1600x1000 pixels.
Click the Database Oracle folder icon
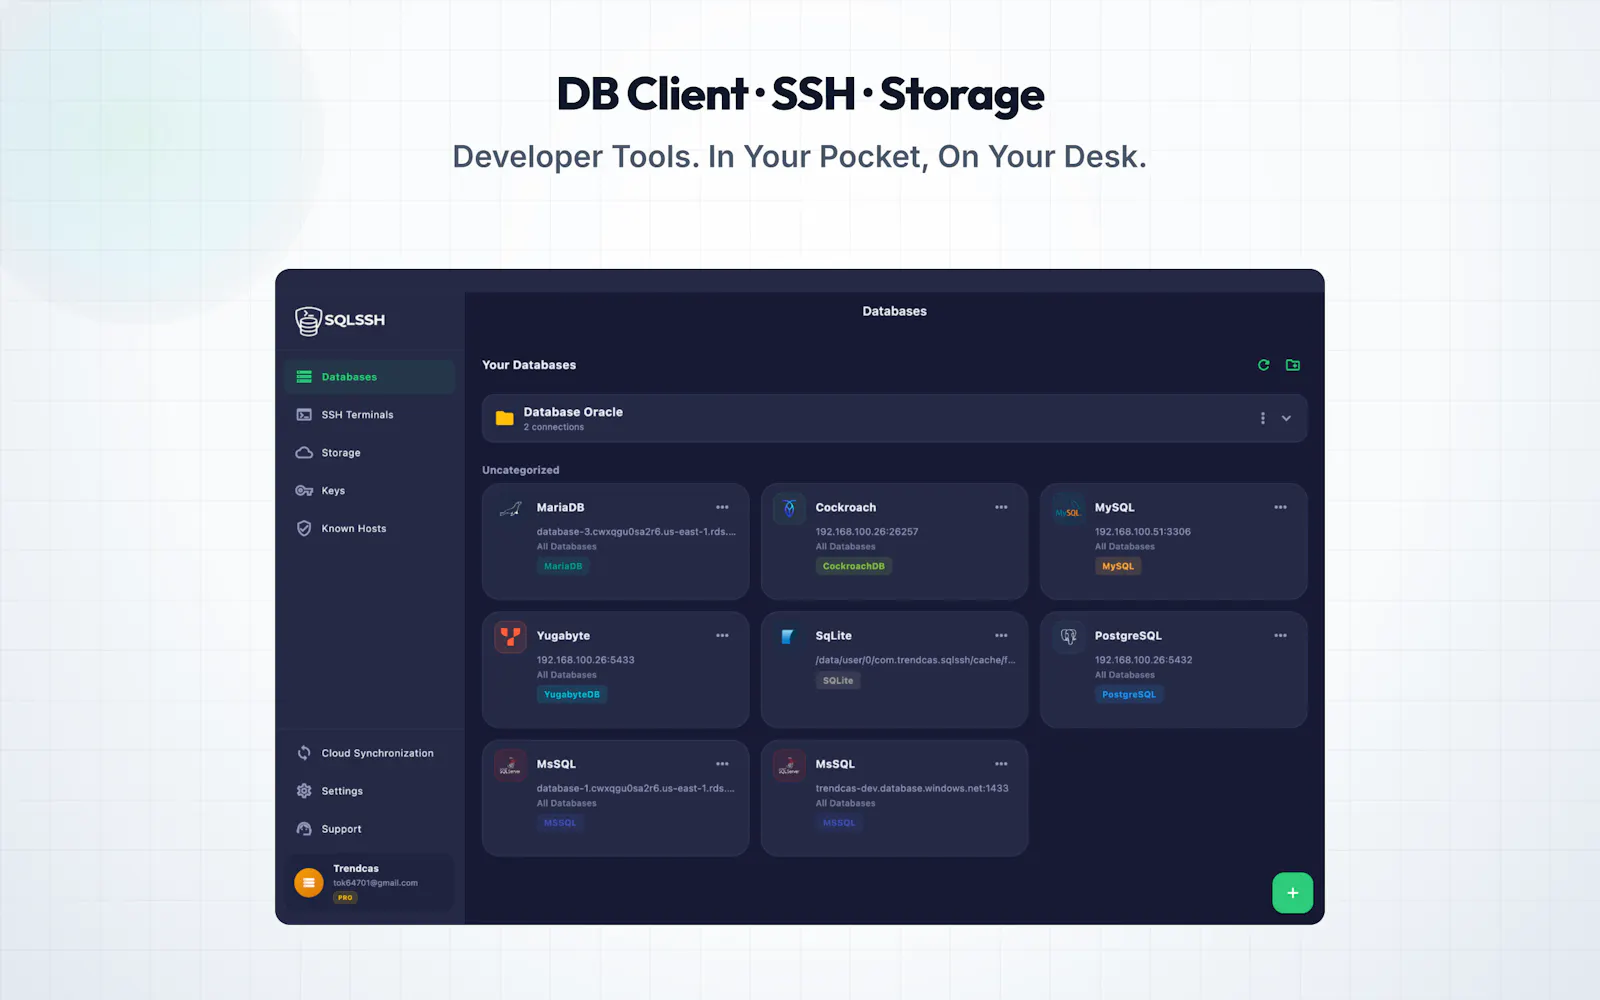(x=505, y=418)
